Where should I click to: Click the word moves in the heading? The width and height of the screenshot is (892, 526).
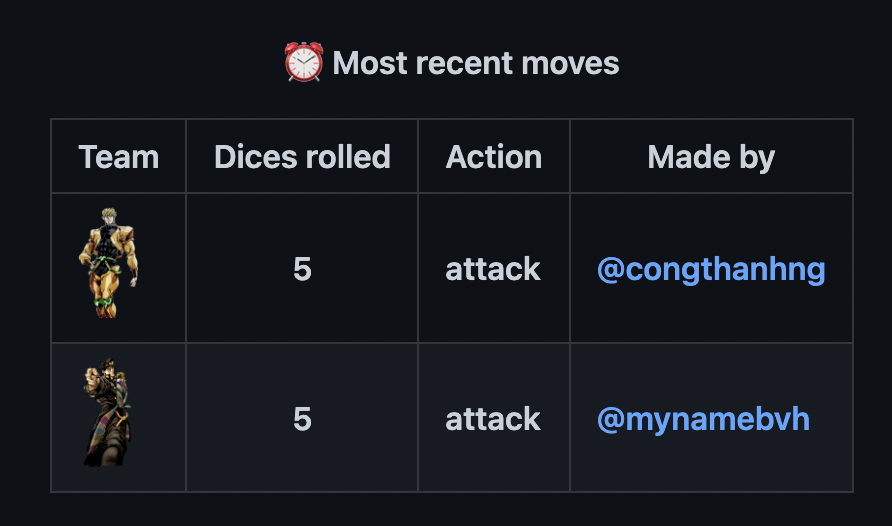tap(570, 63)
